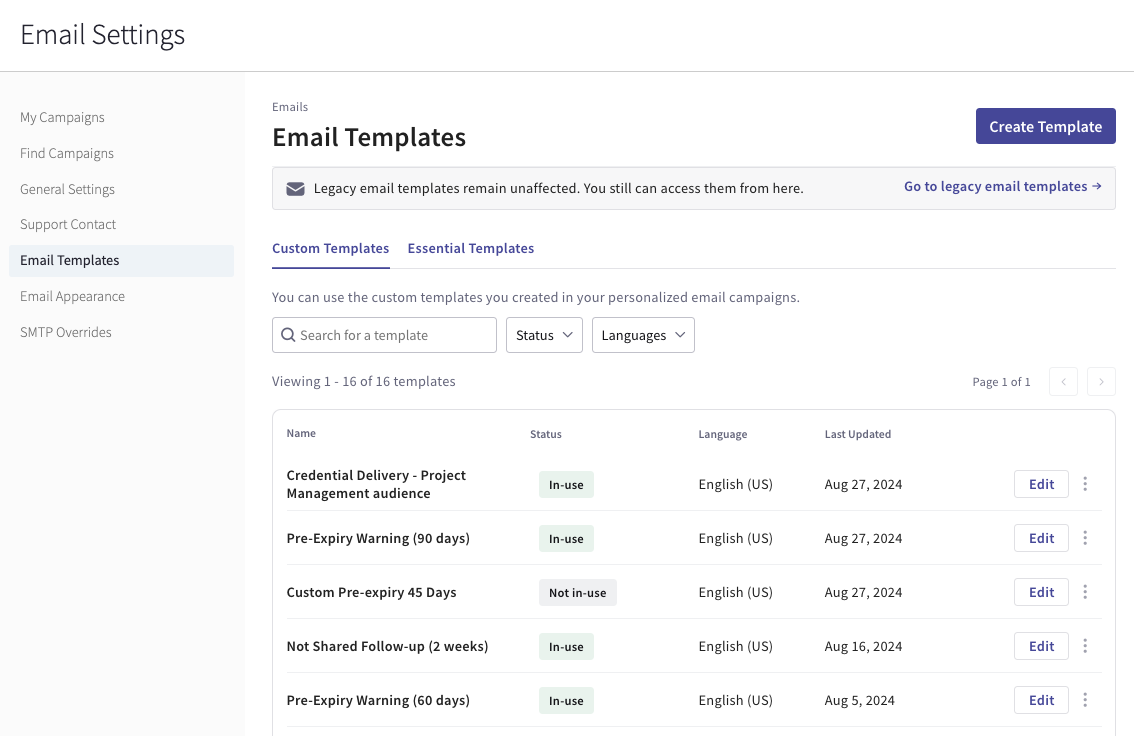Switch to Custom Templates tab

pyautogui.click(x=331, y=249)
